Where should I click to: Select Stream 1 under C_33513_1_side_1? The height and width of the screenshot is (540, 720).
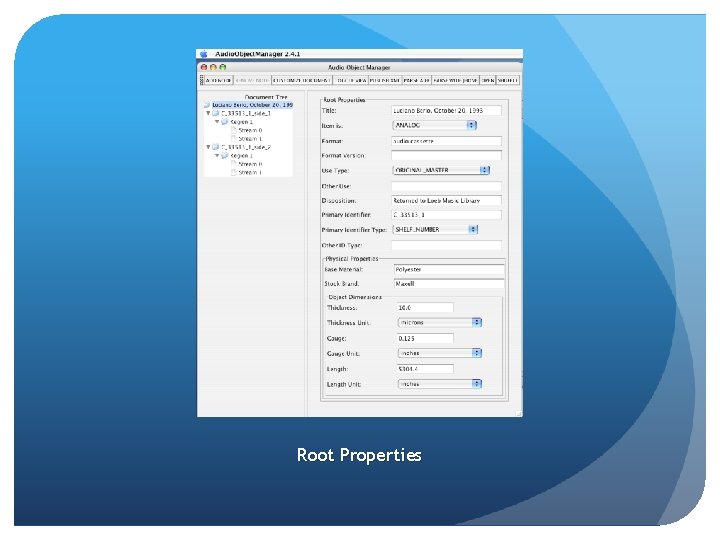[x=250, y=139]
